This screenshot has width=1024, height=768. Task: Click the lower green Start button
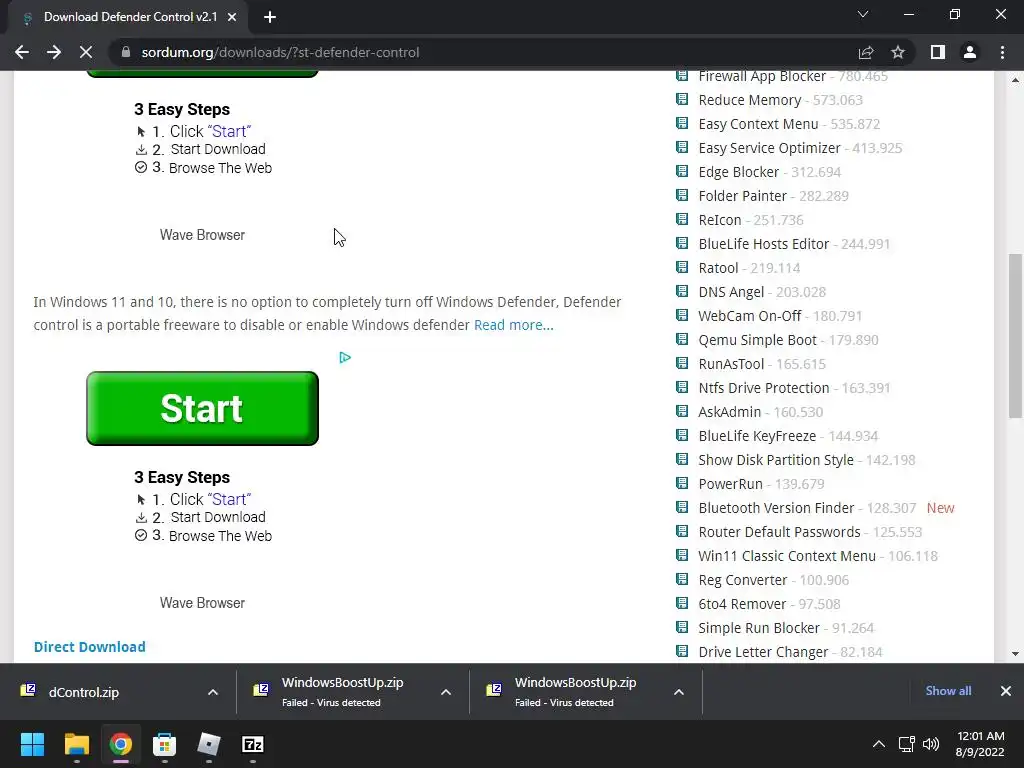click(202, 409)
